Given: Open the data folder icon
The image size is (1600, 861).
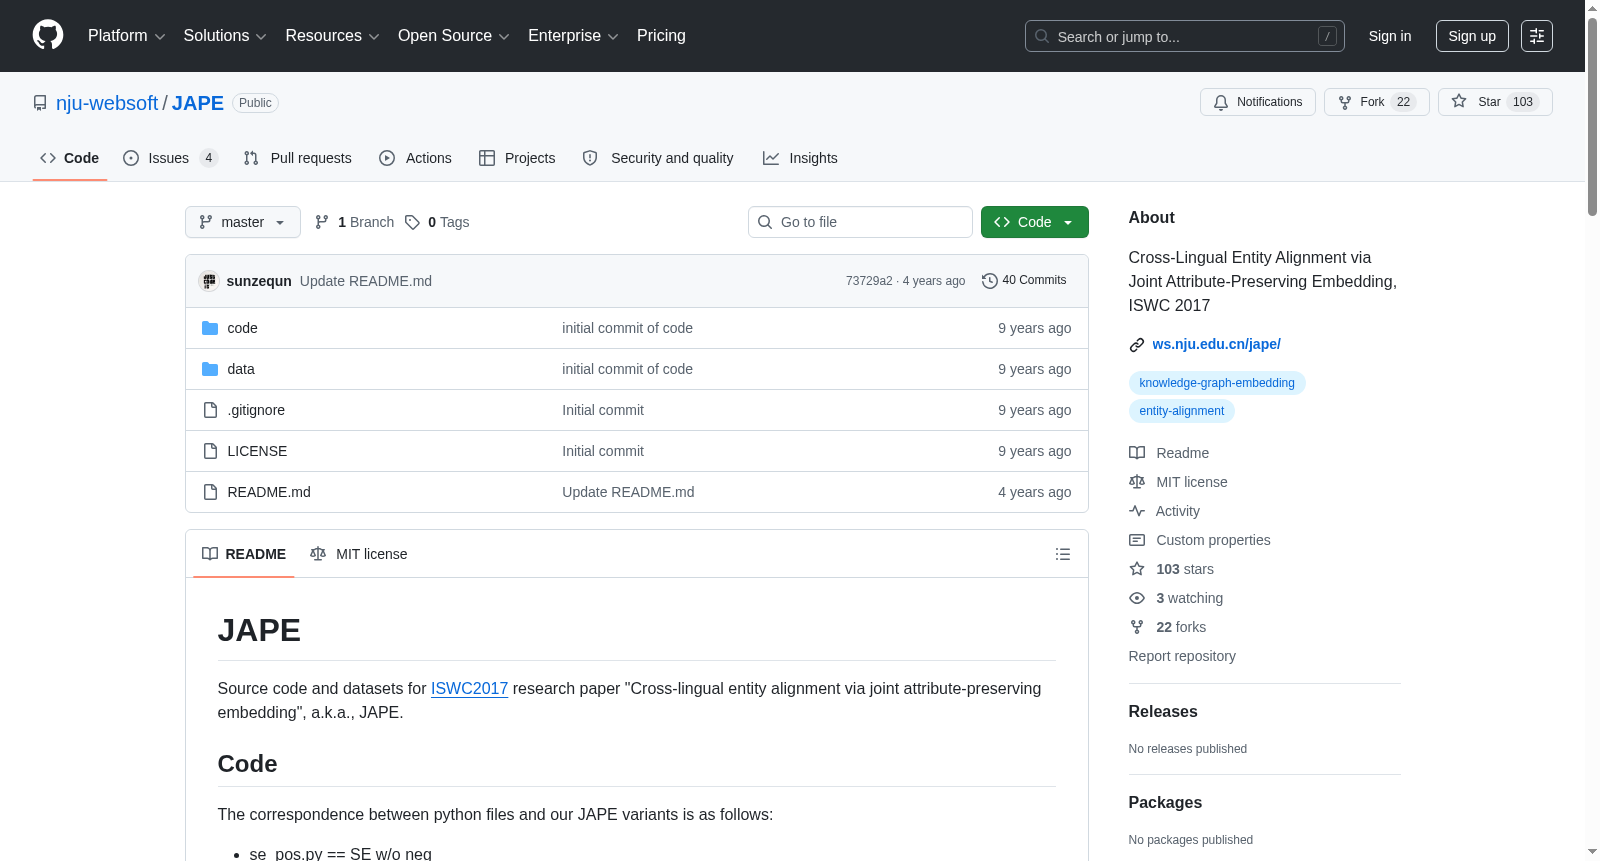Looking at the screenshot, I should coord(210,369).
